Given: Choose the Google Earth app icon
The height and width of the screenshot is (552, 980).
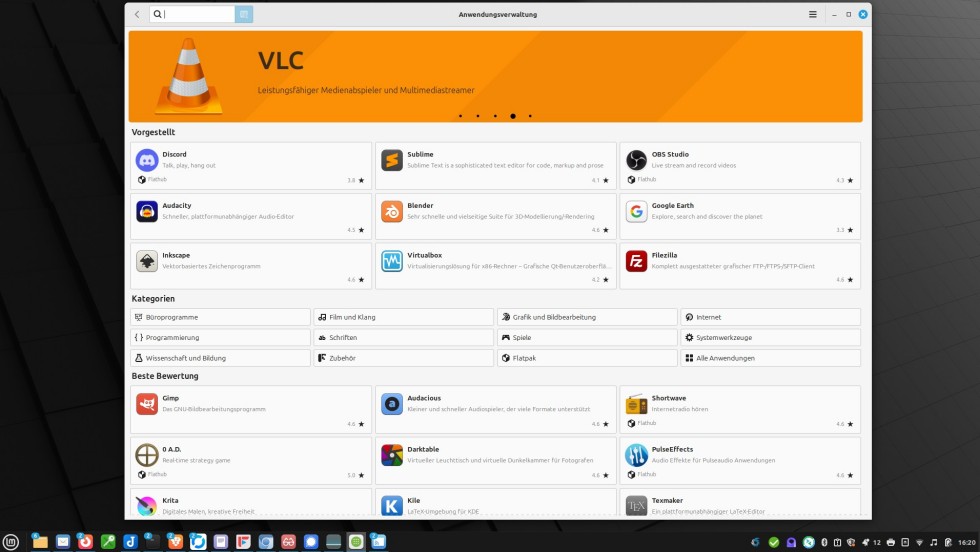Looking at the screenshot, I should click(637, 211).
